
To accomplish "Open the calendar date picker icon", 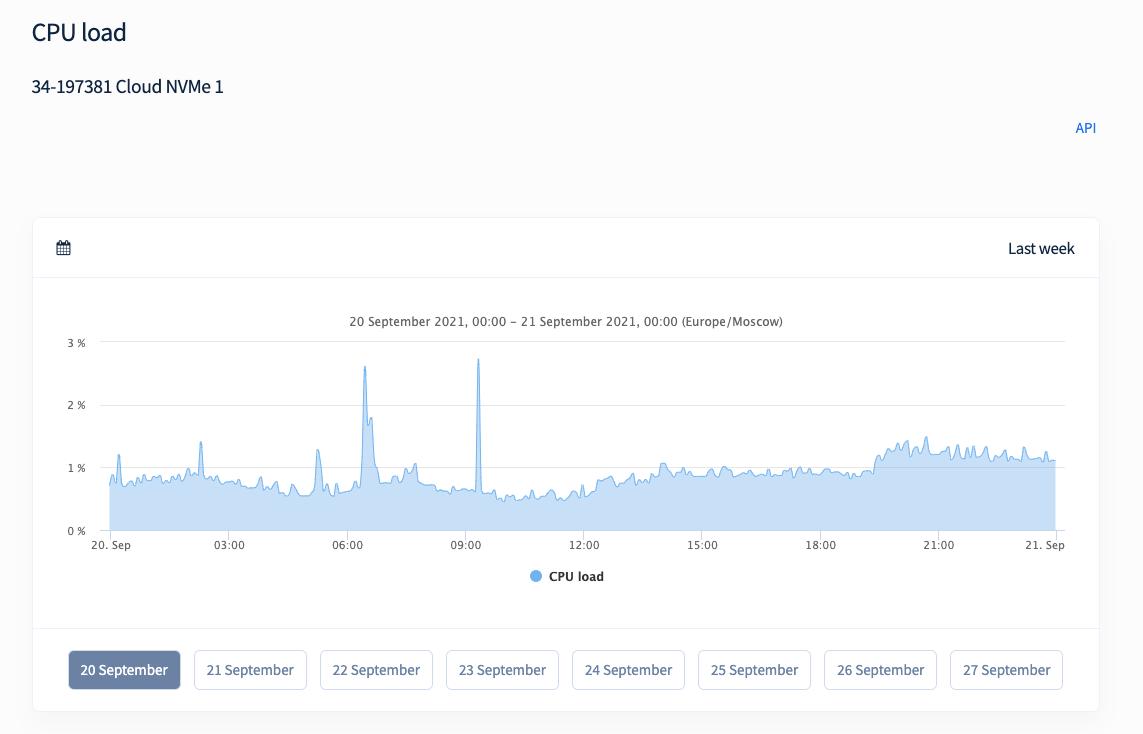I will click(63, 248).
